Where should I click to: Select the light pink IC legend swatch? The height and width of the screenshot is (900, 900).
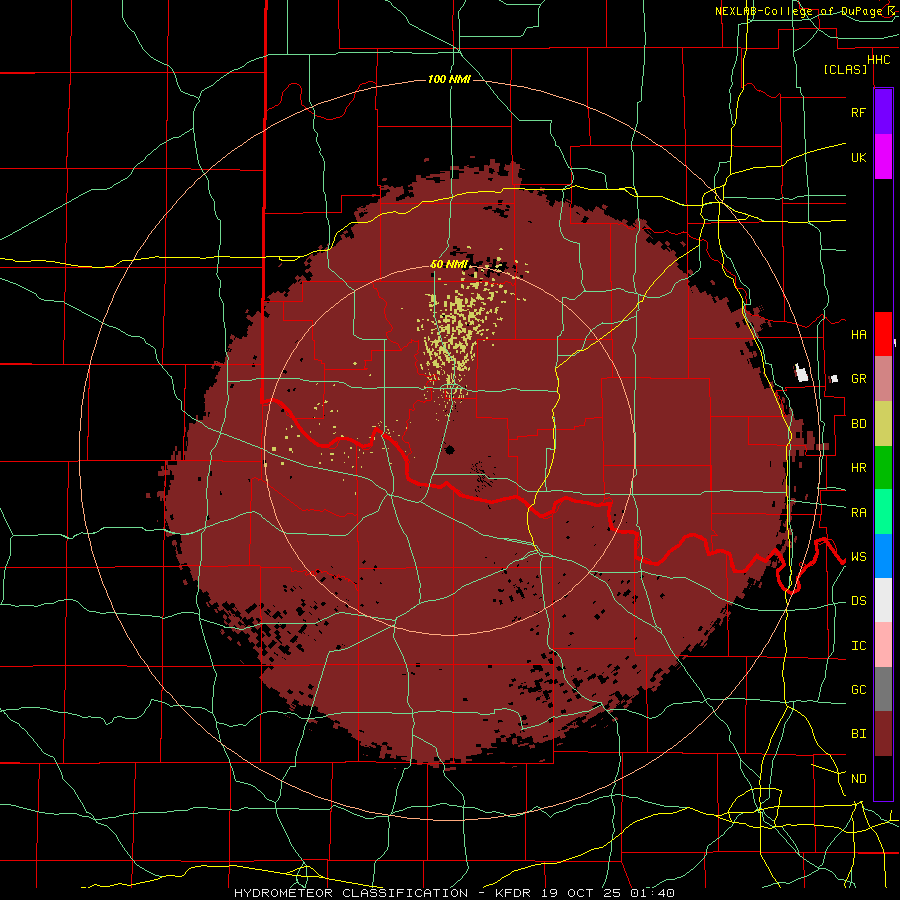883,645
